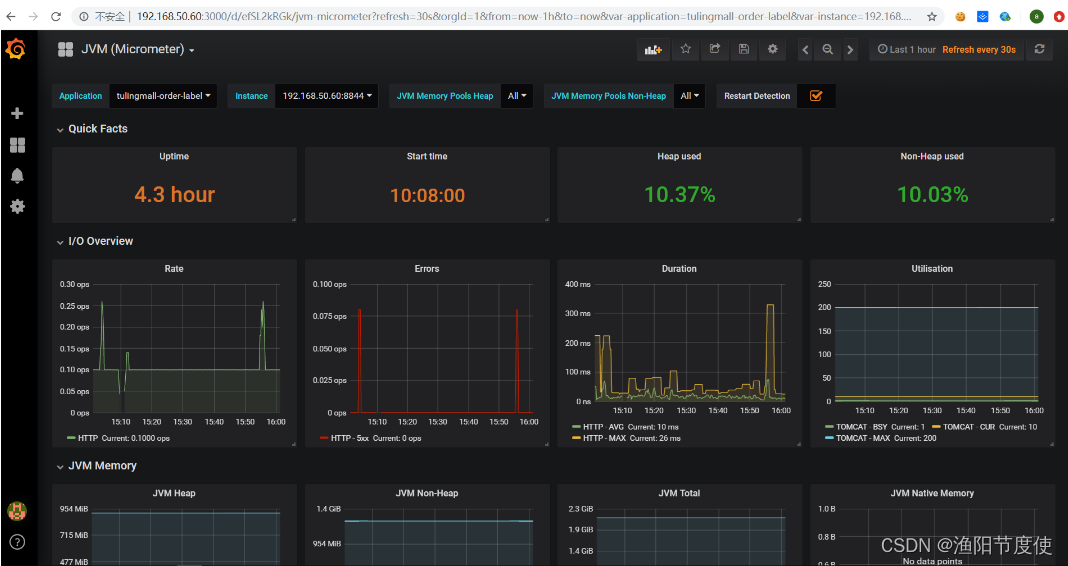1068x566 pixels.
Task: Open the Alerting bell icon
Action: (18, 176)
